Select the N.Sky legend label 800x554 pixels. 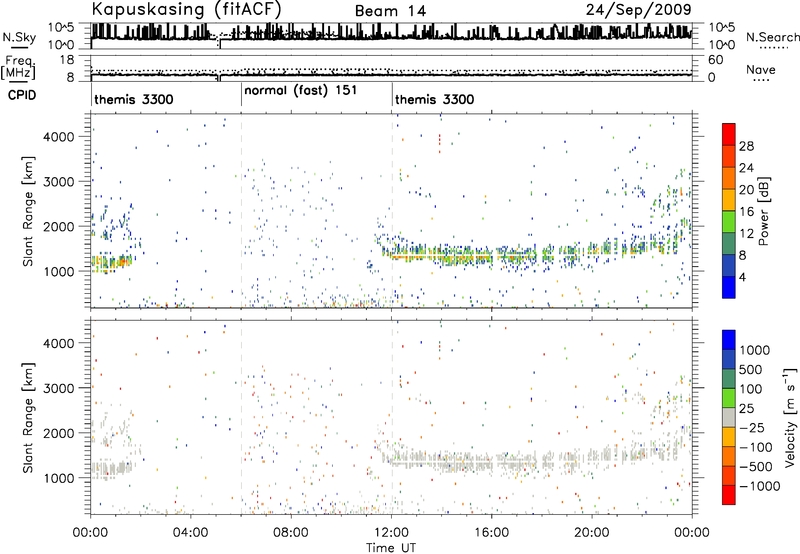(19, 37)
